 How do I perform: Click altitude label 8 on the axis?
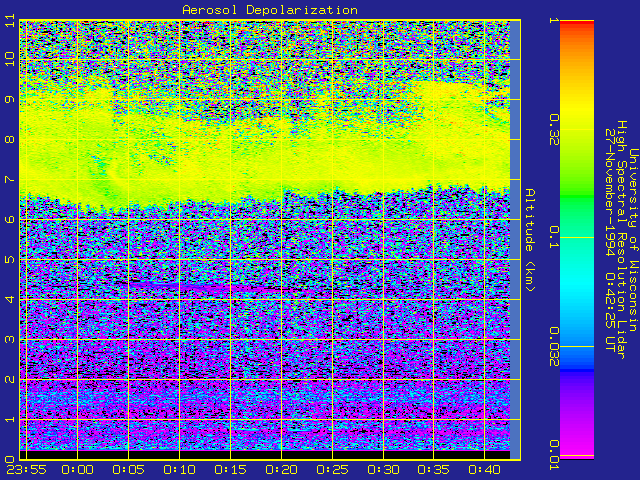coord(10,140)
